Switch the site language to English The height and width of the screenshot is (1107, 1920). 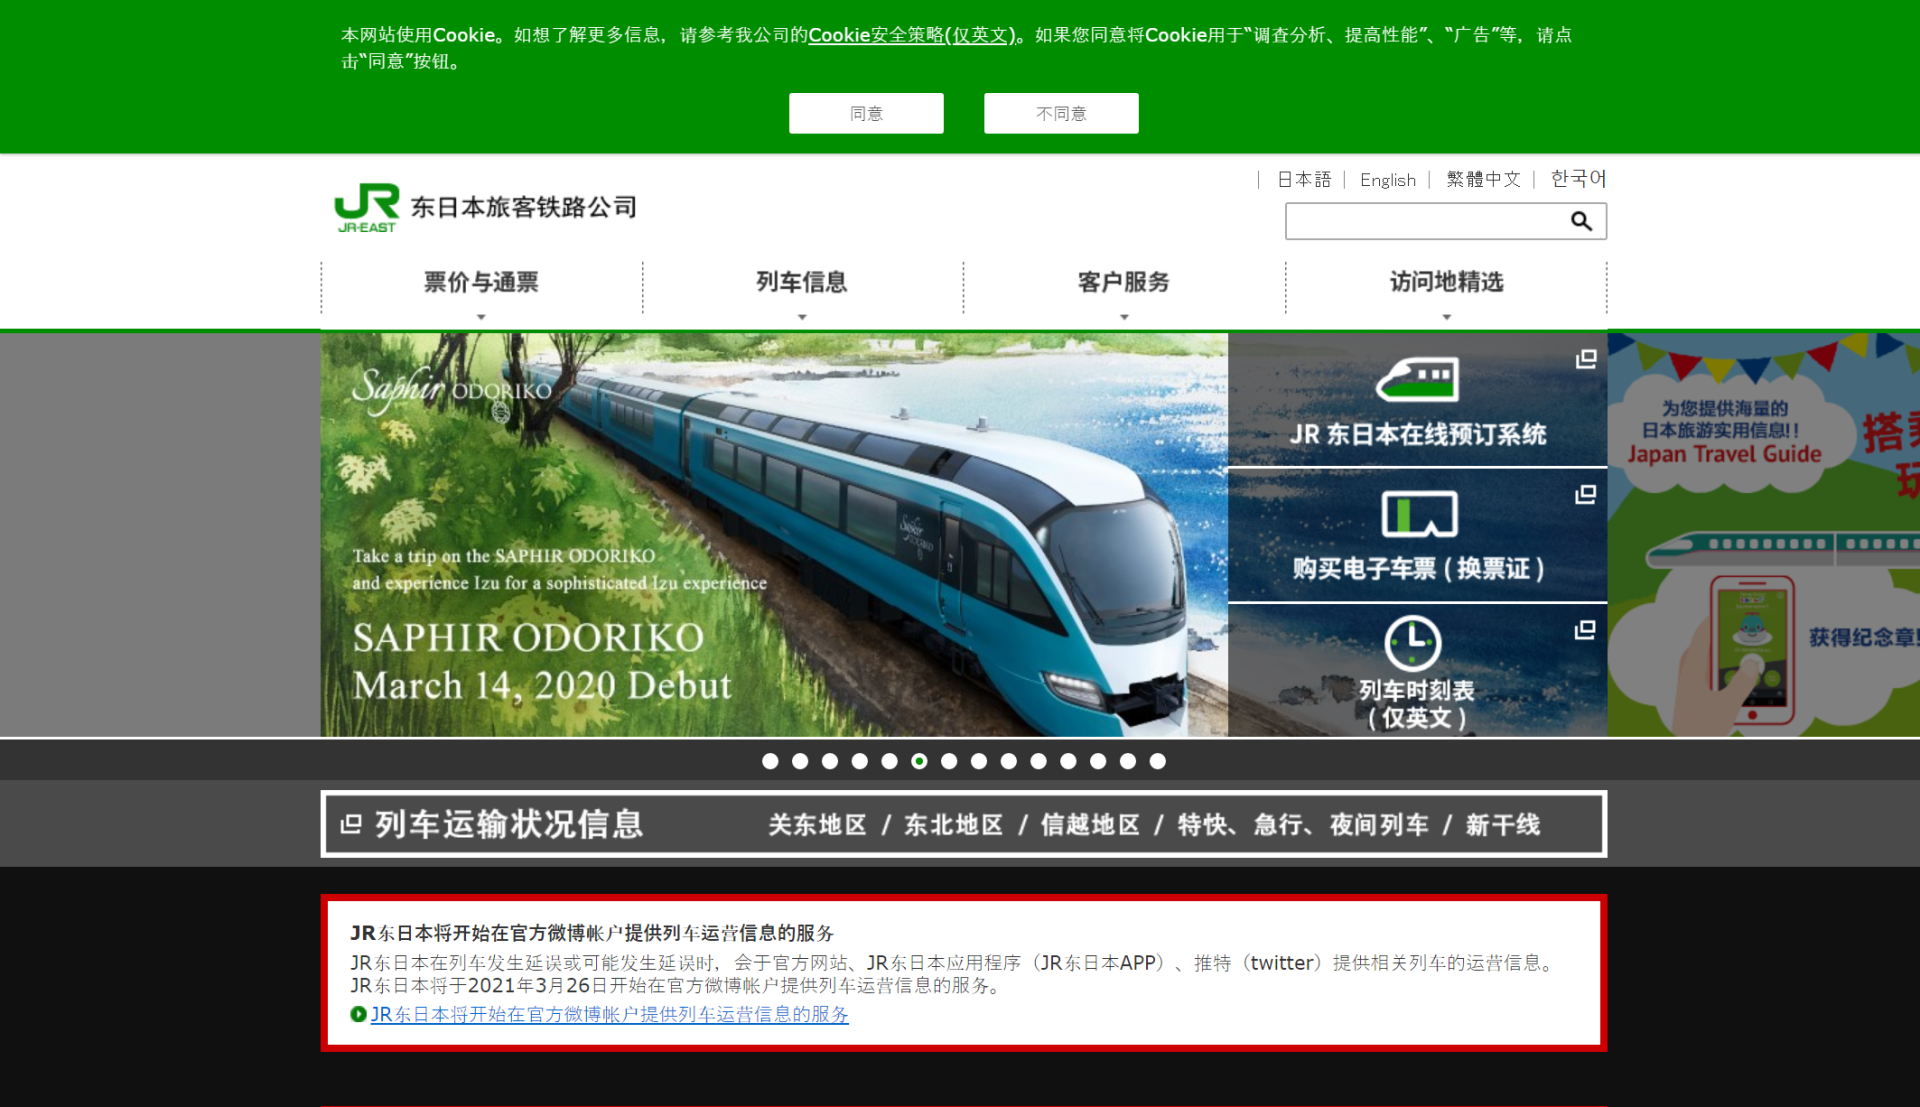tap(1387, 179)
